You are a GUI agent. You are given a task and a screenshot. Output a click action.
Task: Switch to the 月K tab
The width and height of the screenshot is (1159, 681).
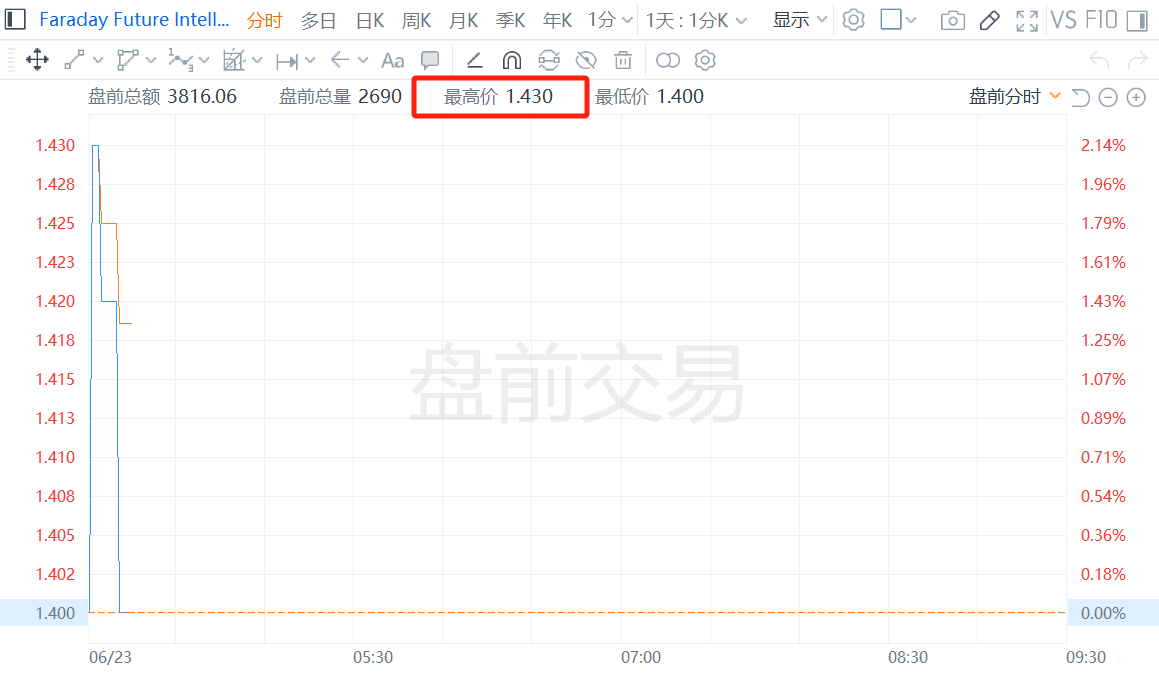pos(463,21)
